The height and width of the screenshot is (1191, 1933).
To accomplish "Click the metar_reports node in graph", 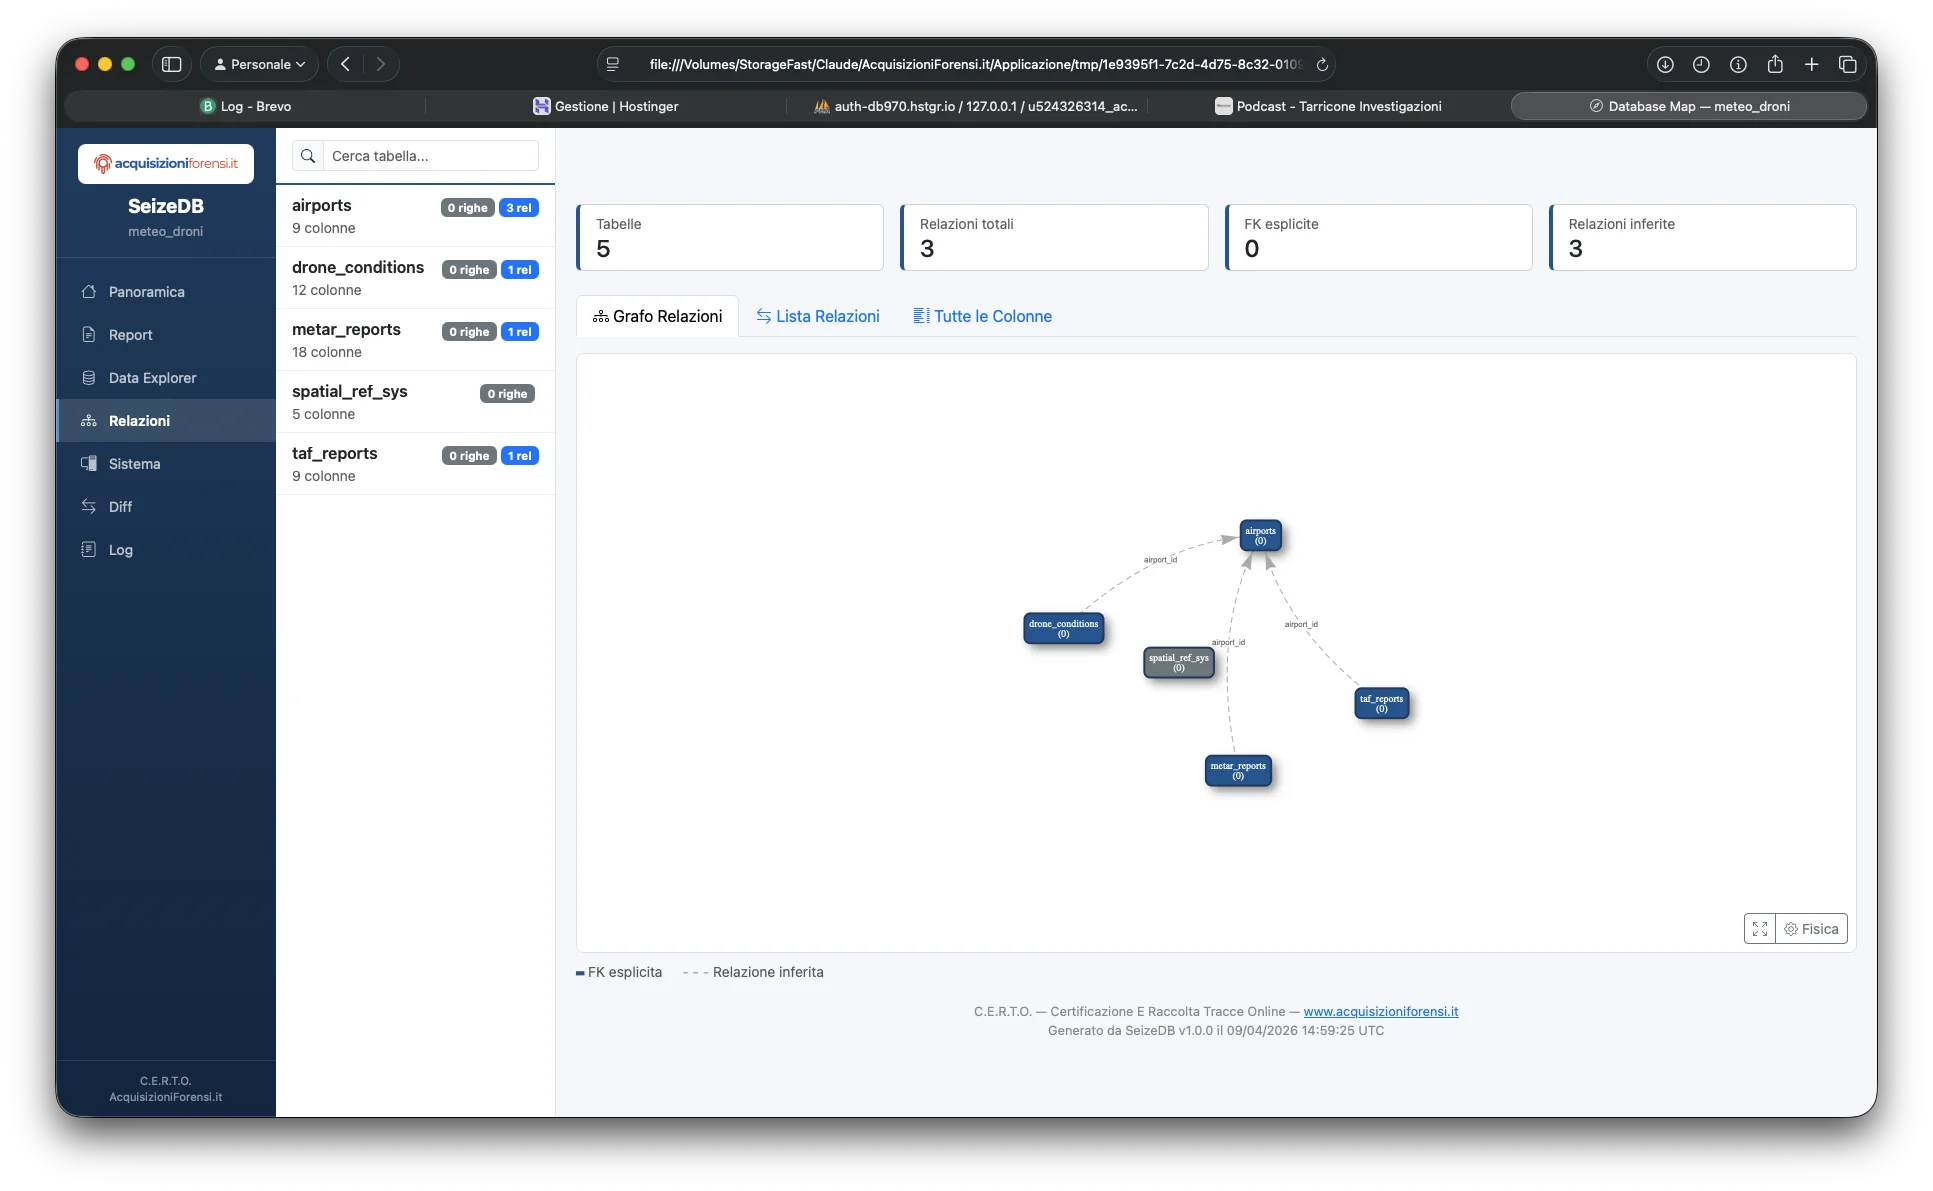I will [1238, 771].
